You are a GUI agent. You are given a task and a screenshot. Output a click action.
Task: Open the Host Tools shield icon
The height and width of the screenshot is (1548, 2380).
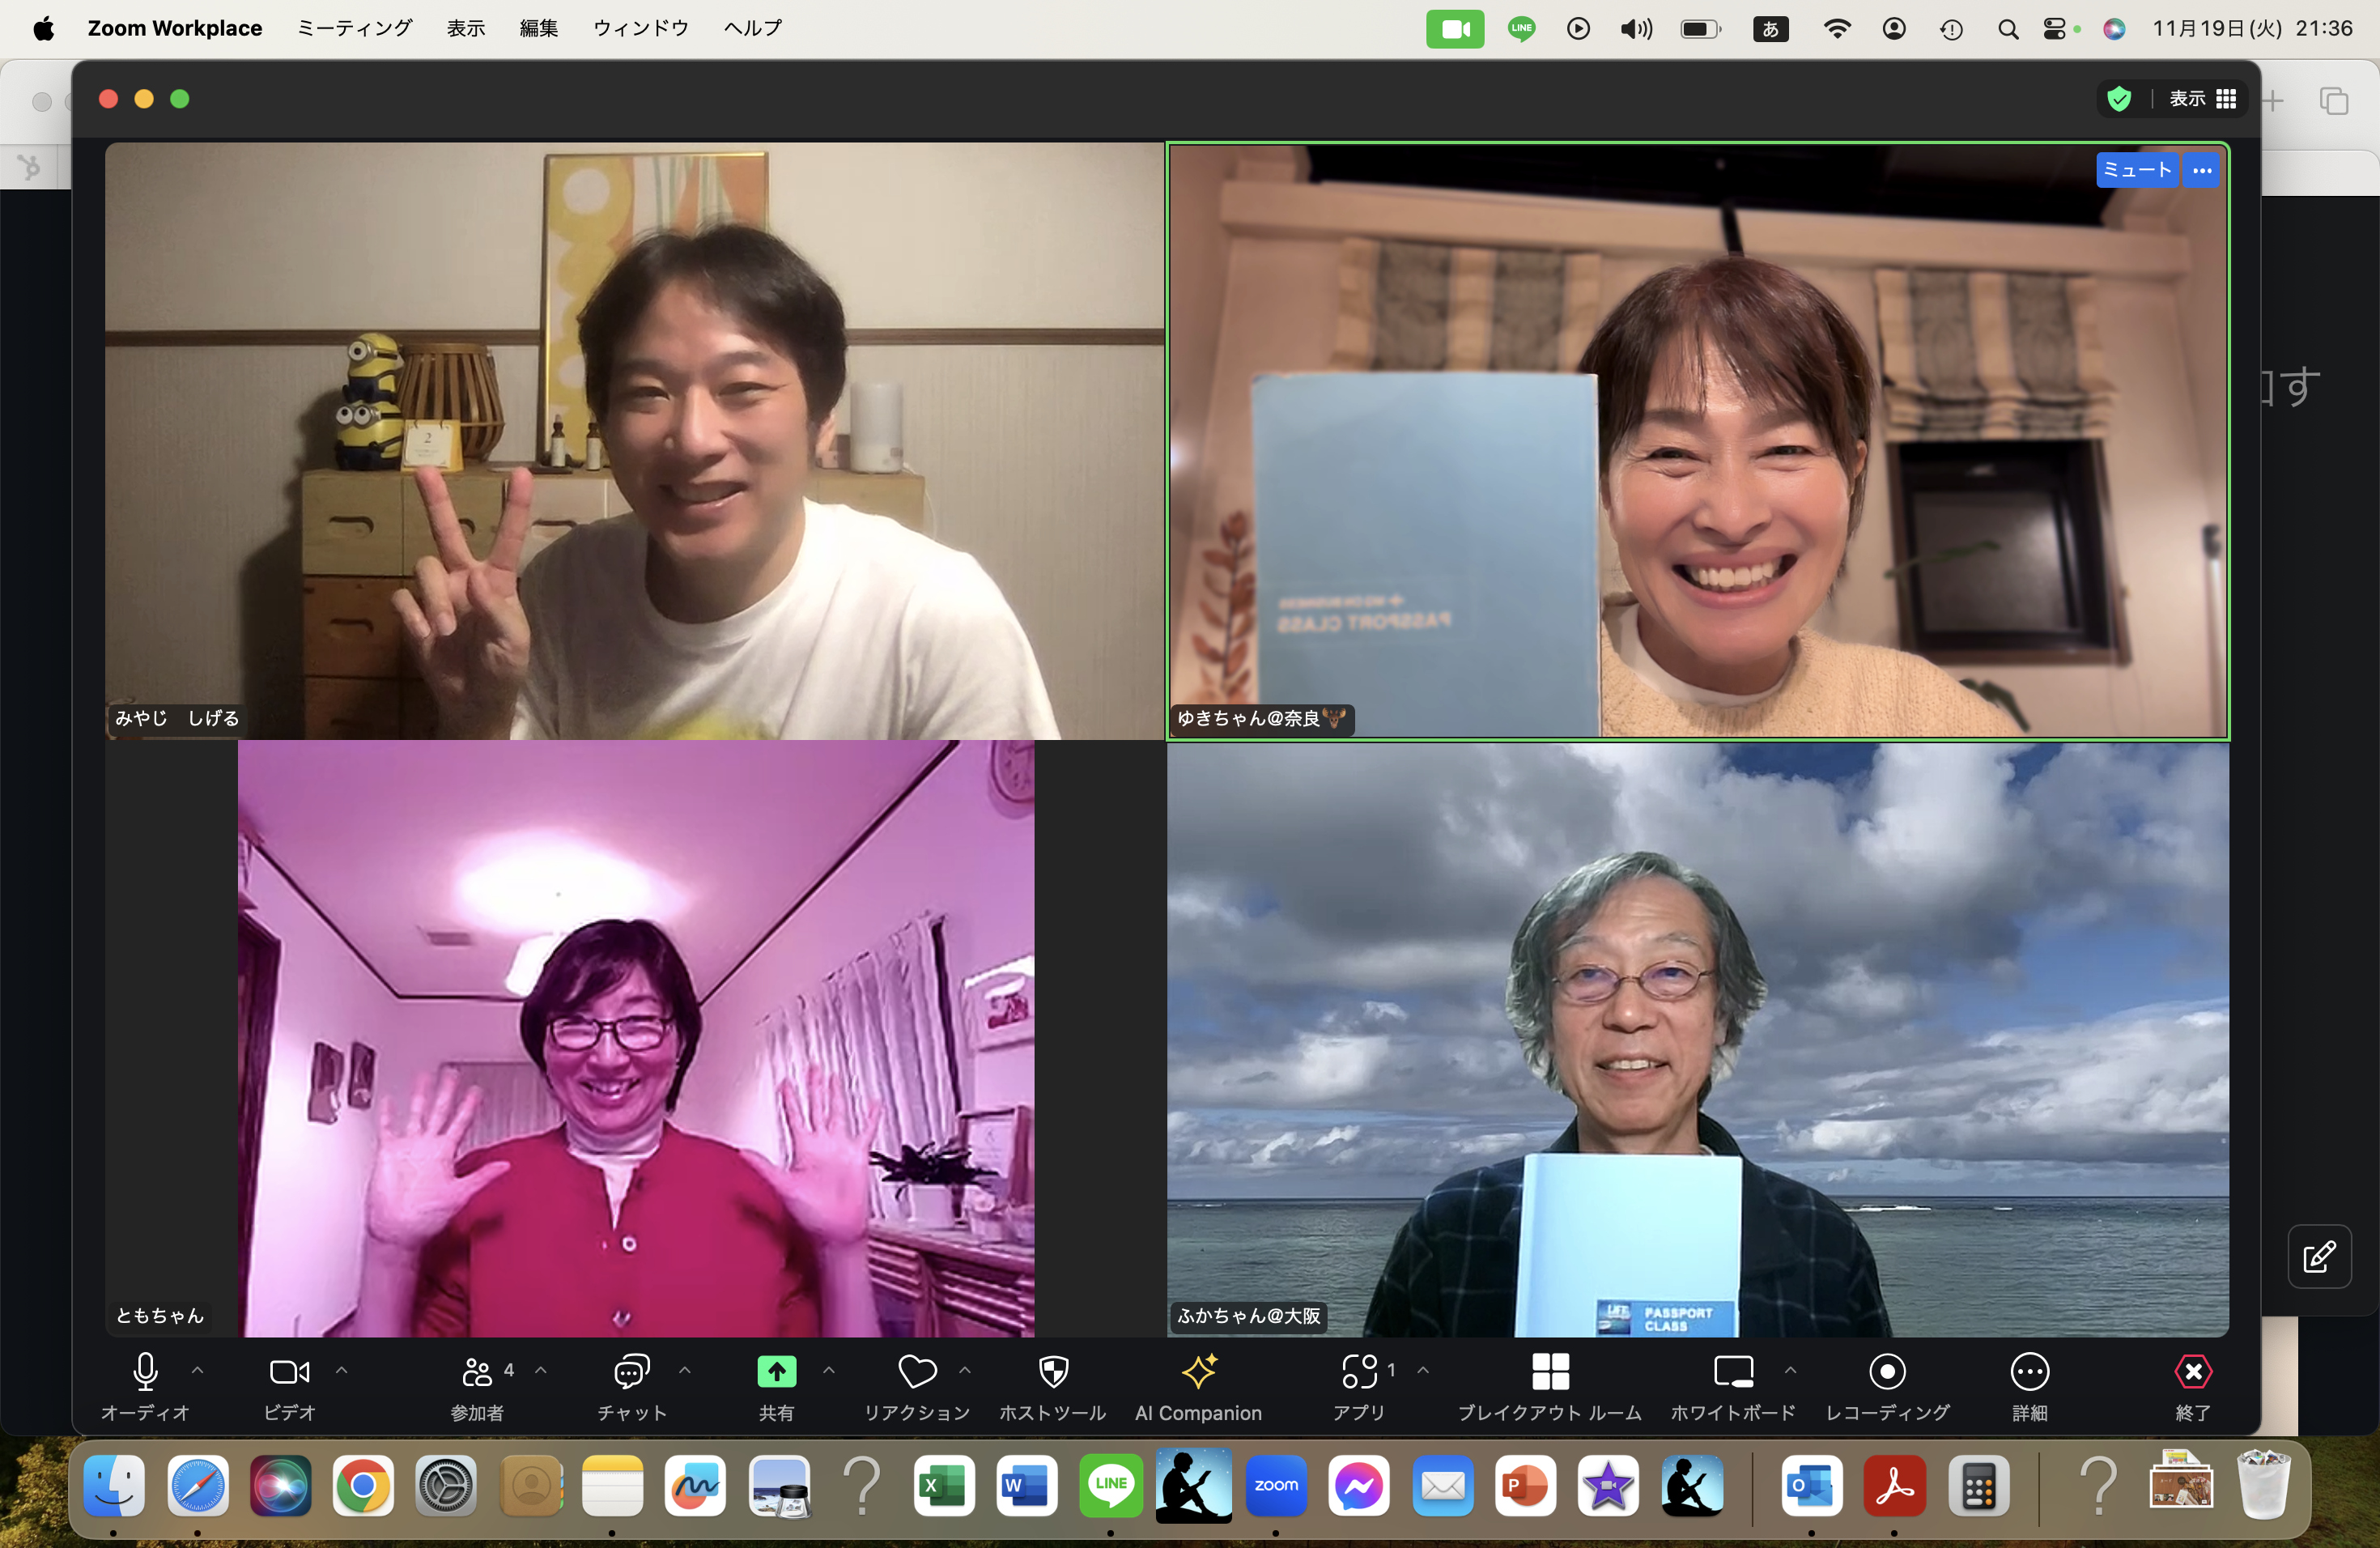tap(1053, 1372)
